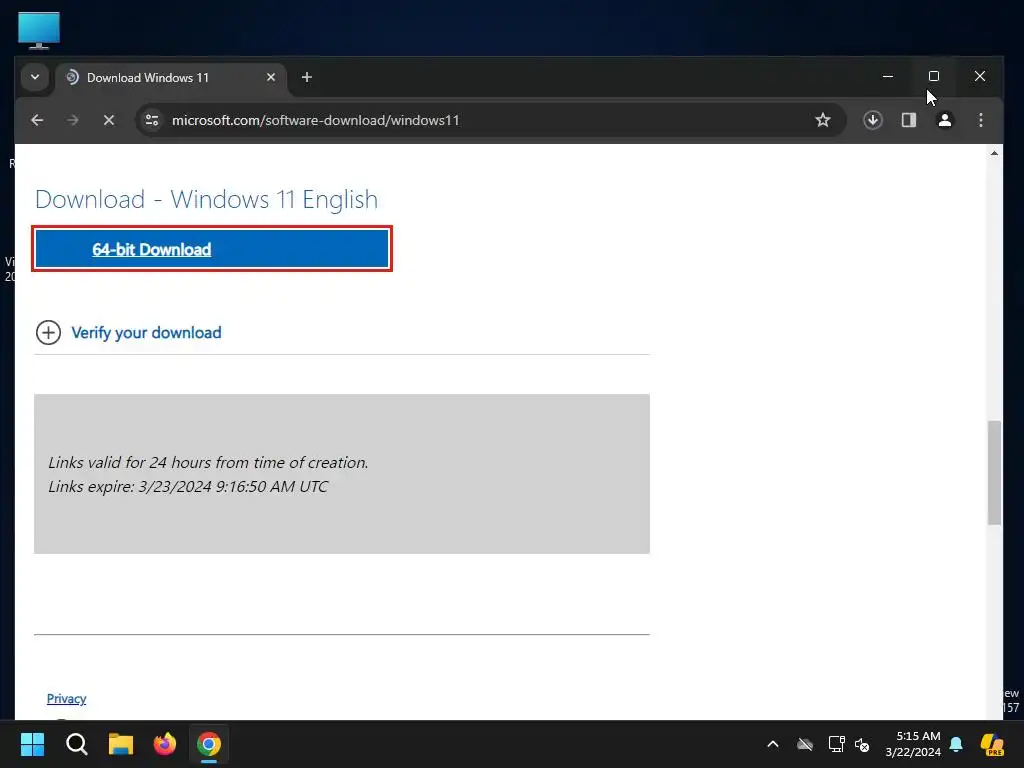Click the scrollbar up arrow
Image resolution: width=1024 pixels, height=768 pixels.
coord(994,153)
